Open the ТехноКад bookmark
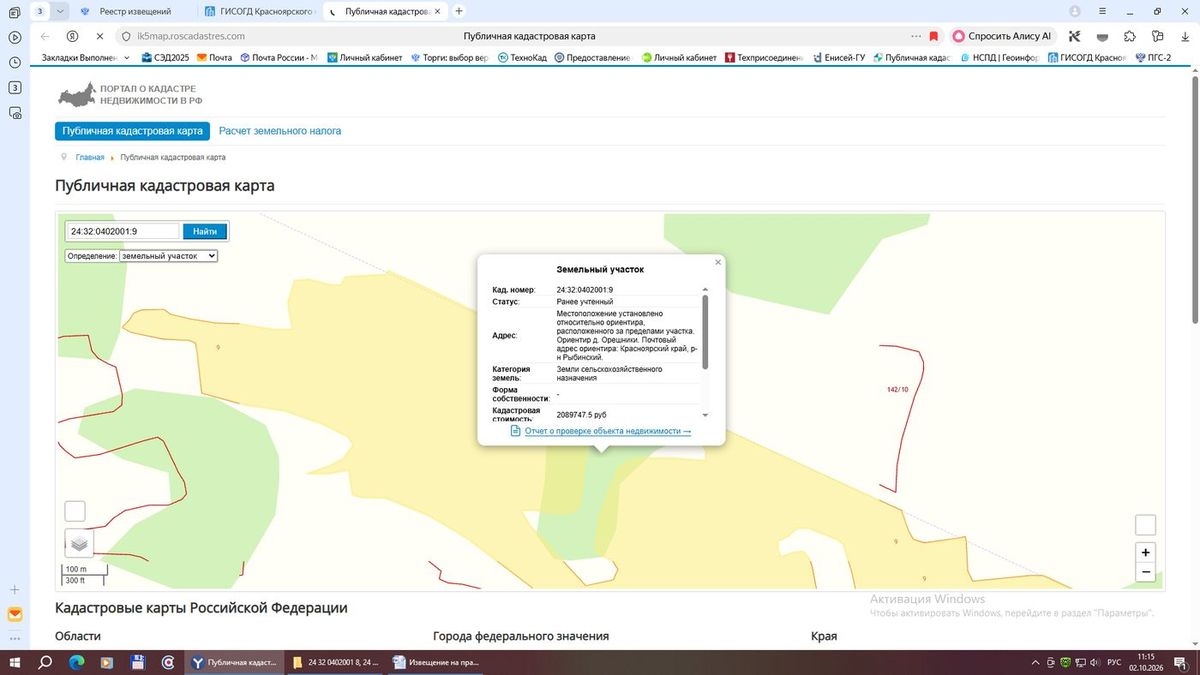The height and width of the screenshot is (675, 1200). click(x=522, y=58)
